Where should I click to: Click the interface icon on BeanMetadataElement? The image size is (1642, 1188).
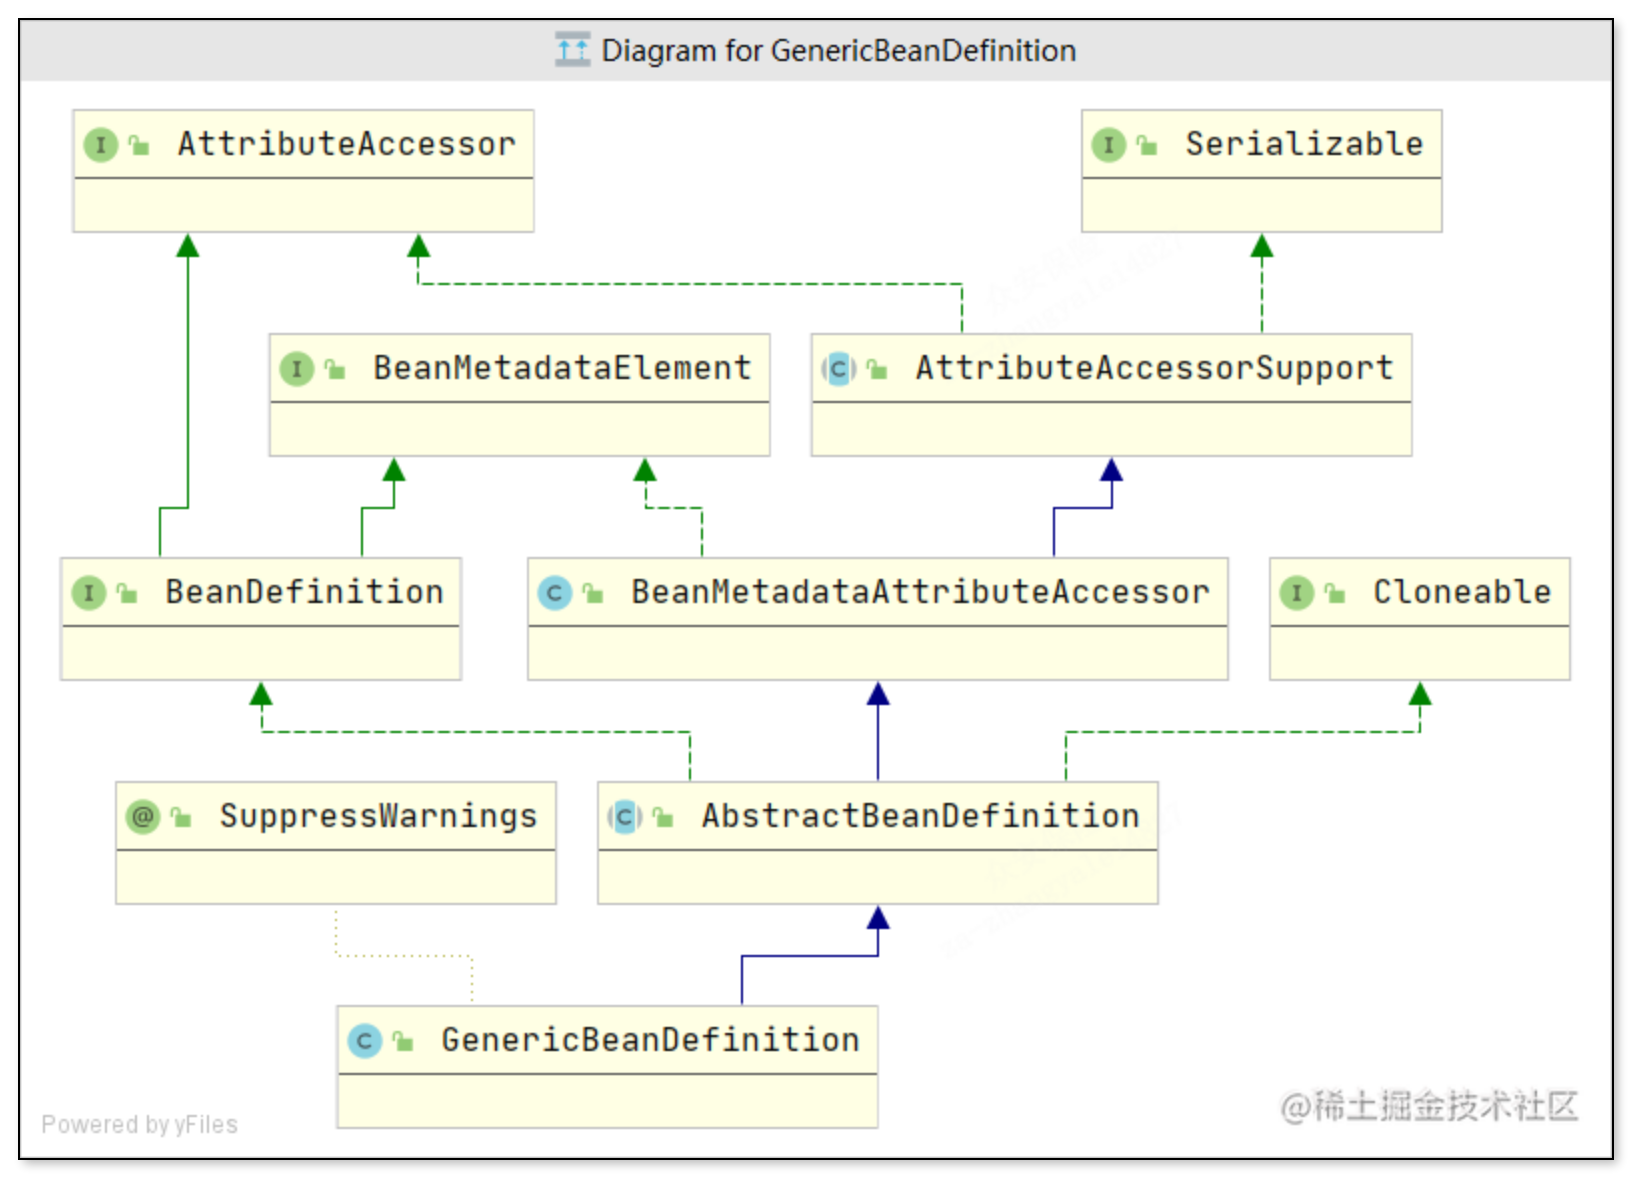[x=296, y=369]
